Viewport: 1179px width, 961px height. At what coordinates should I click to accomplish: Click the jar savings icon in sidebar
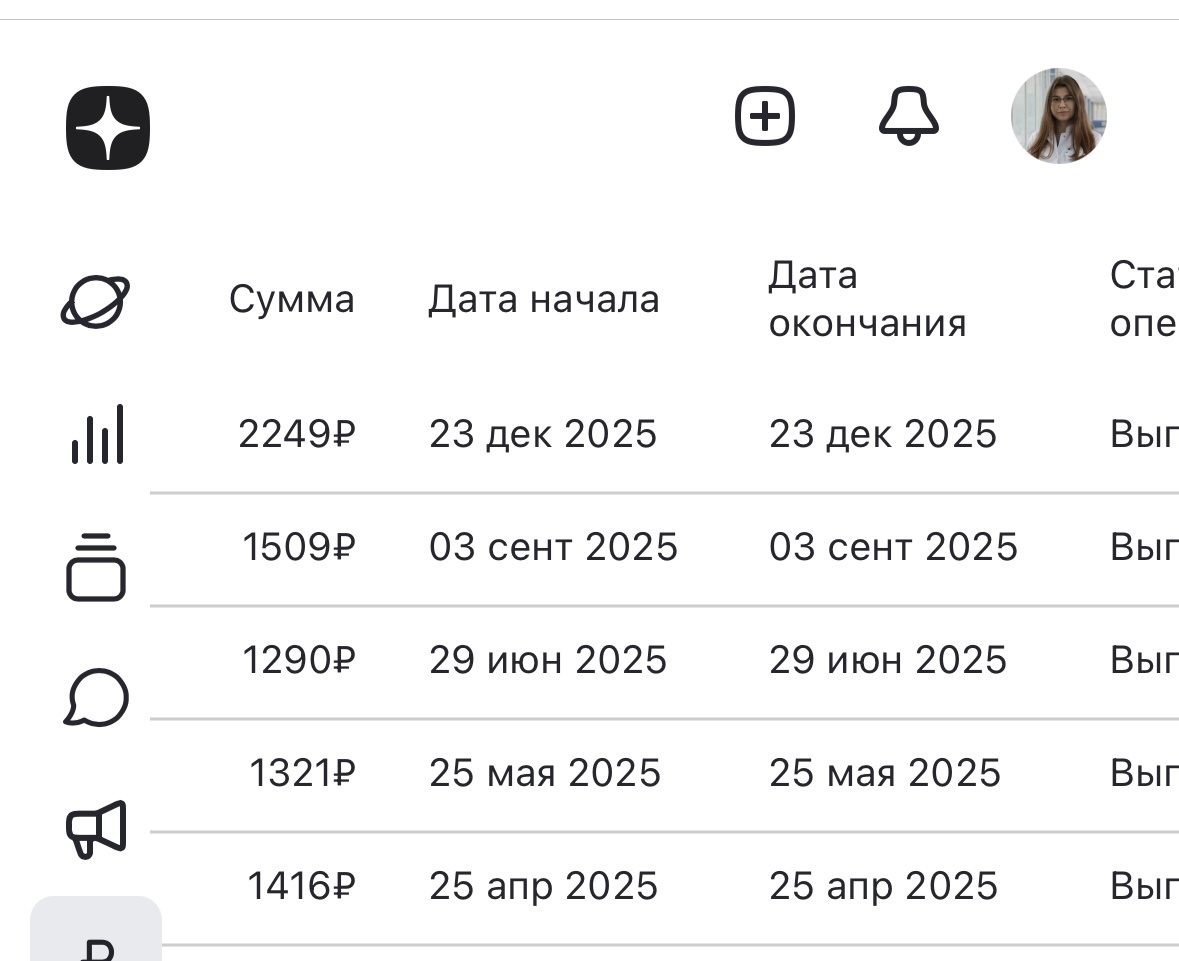tap(97, 566)
